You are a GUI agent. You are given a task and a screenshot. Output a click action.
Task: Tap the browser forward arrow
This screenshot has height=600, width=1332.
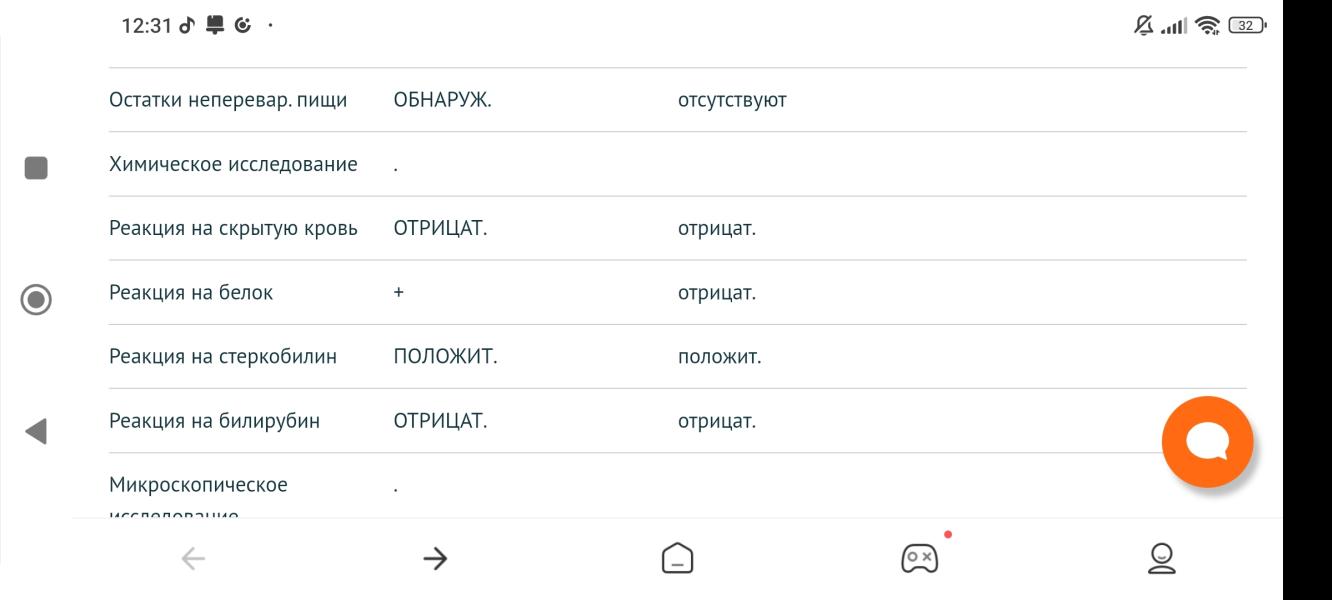(x=435, y=559)
